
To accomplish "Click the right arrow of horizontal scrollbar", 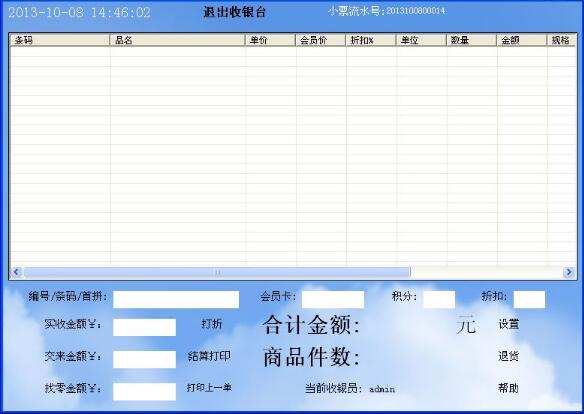I will [x=569, y=272].
